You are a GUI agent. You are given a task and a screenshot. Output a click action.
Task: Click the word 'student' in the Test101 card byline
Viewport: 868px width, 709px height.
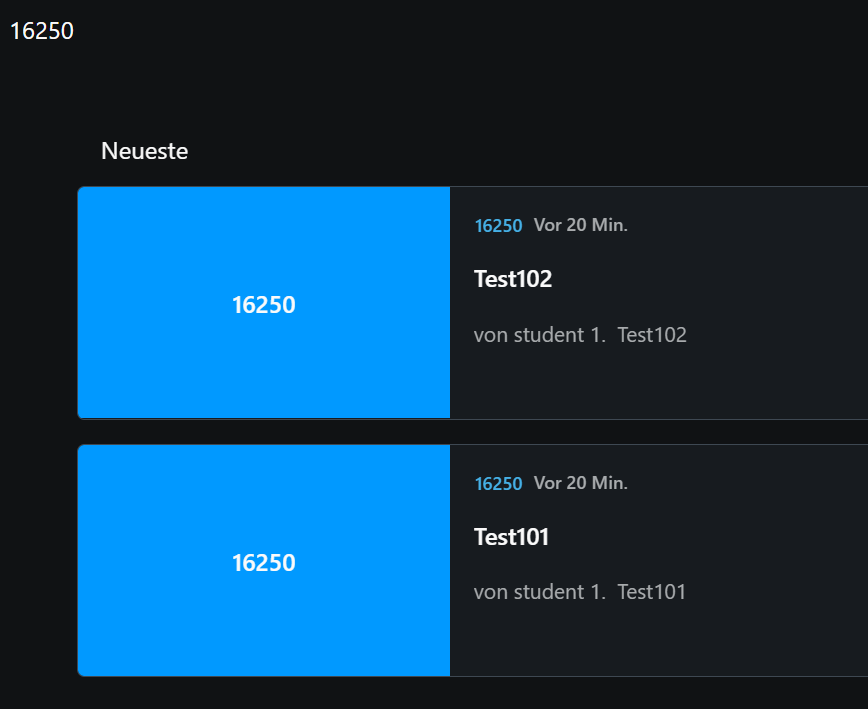(549, 592)
